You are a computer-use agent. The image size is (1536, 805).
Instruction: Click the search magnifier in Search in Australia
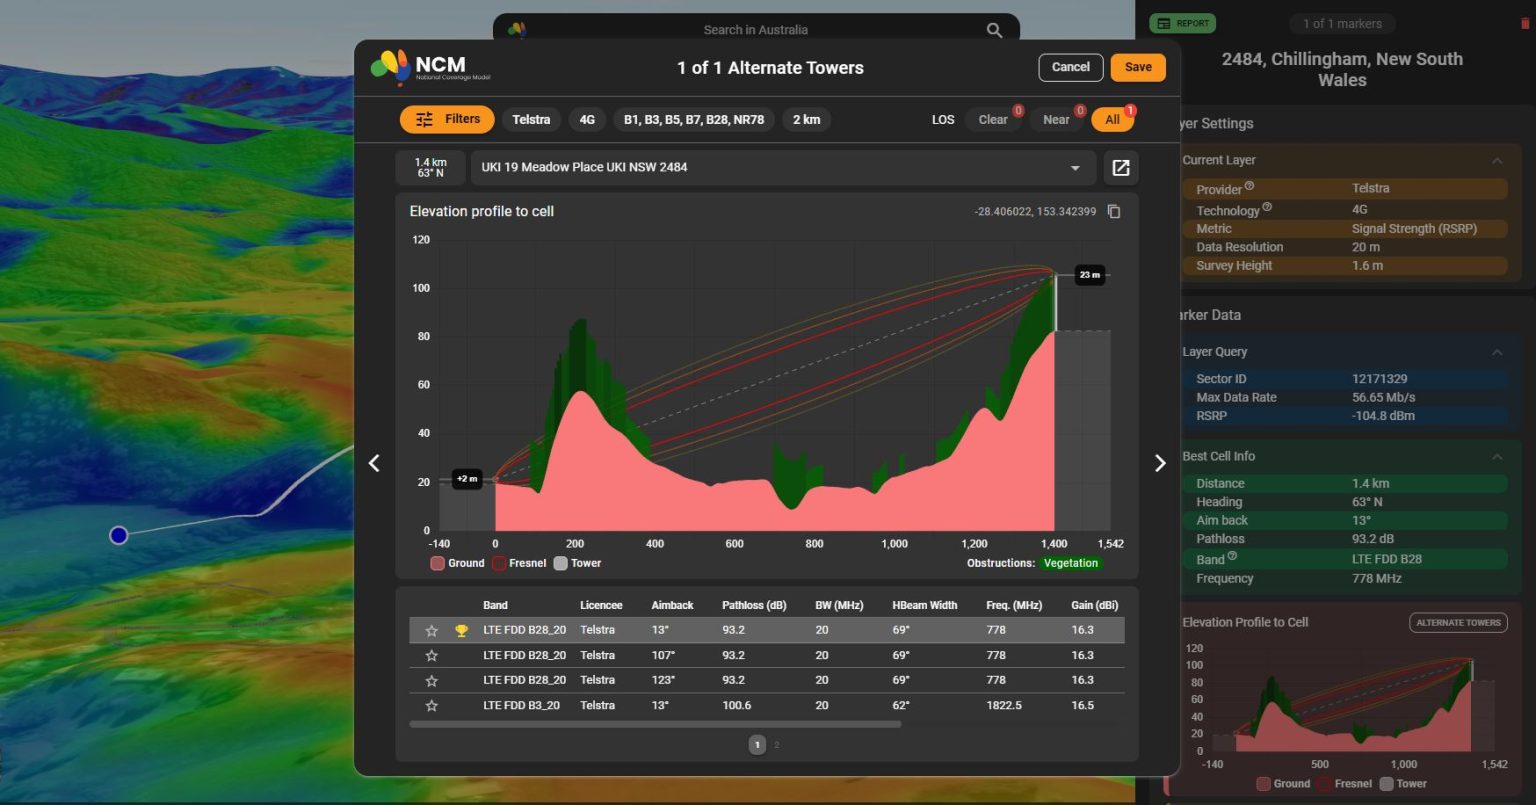(993, 30)
